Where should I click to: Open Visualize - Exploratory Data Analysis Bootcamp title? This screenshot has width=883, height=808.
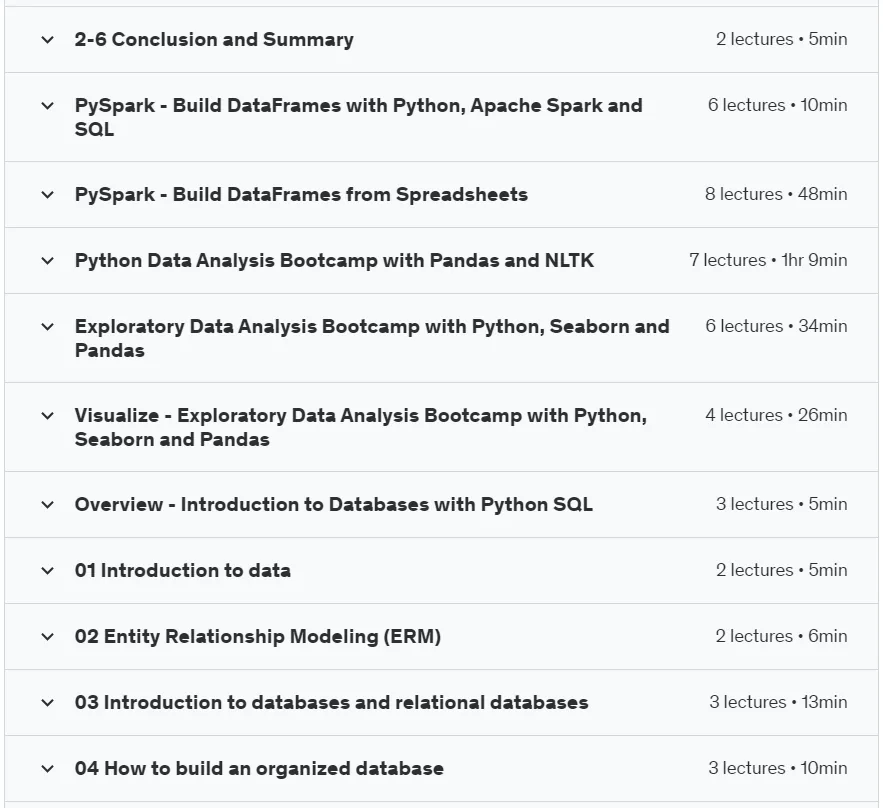(360, 427)
